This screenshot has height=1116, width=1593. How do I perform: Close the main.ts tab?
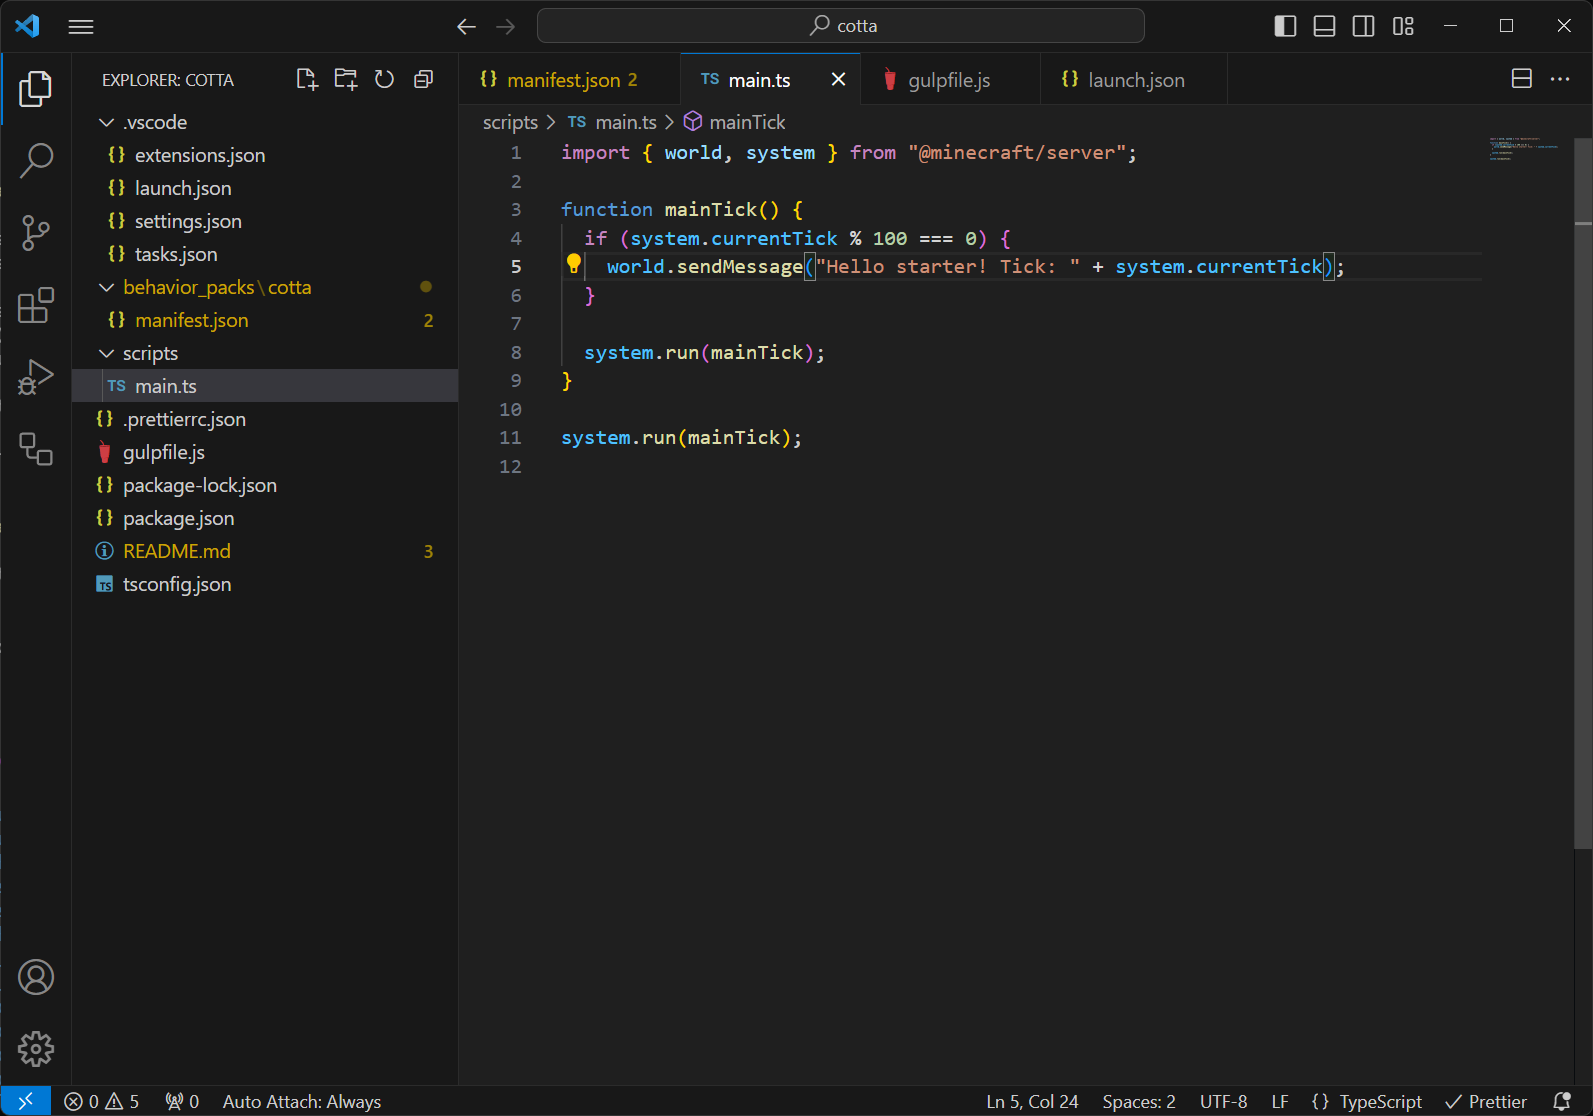tap(838, 79)
